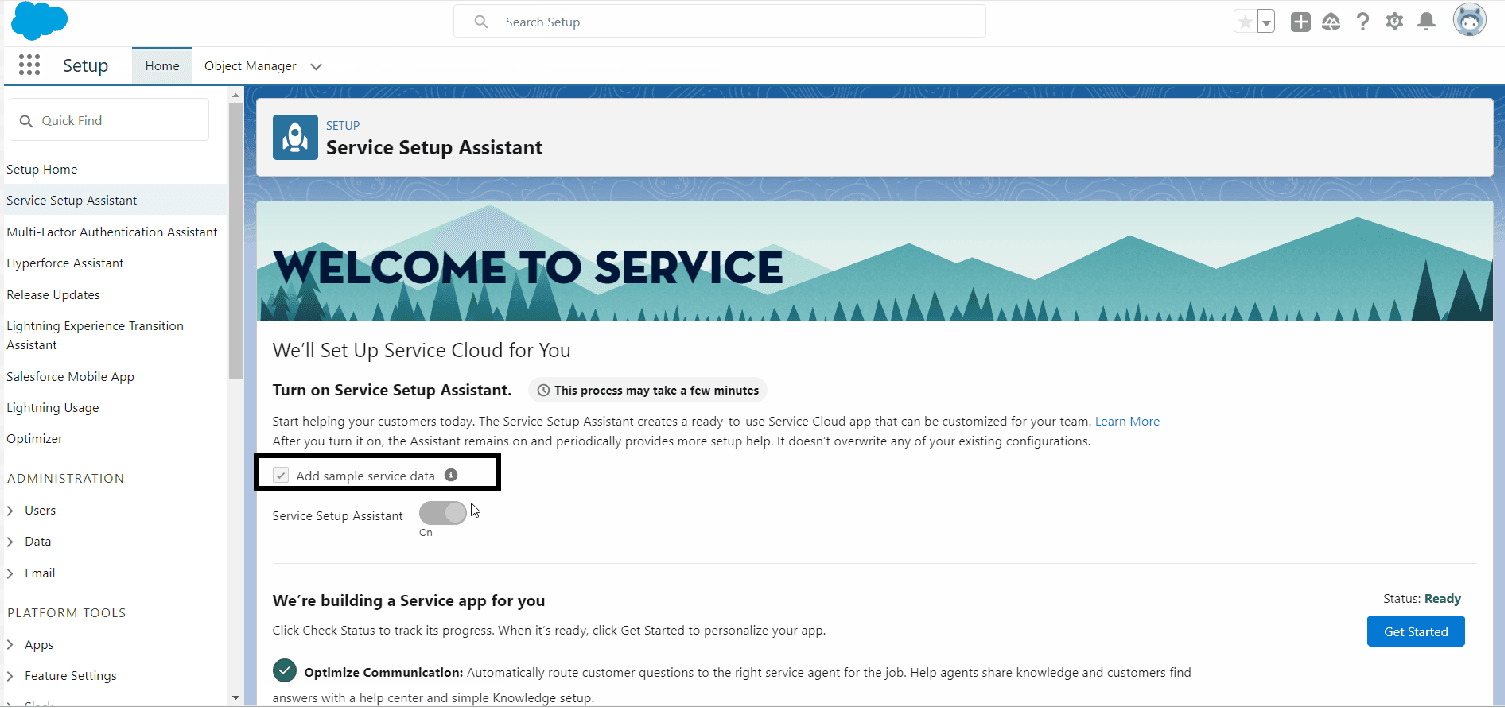Viewport: 1505px width, 708px height.
Task: Toggle Add sample service data checkbox
Action: tap(282, 475)
